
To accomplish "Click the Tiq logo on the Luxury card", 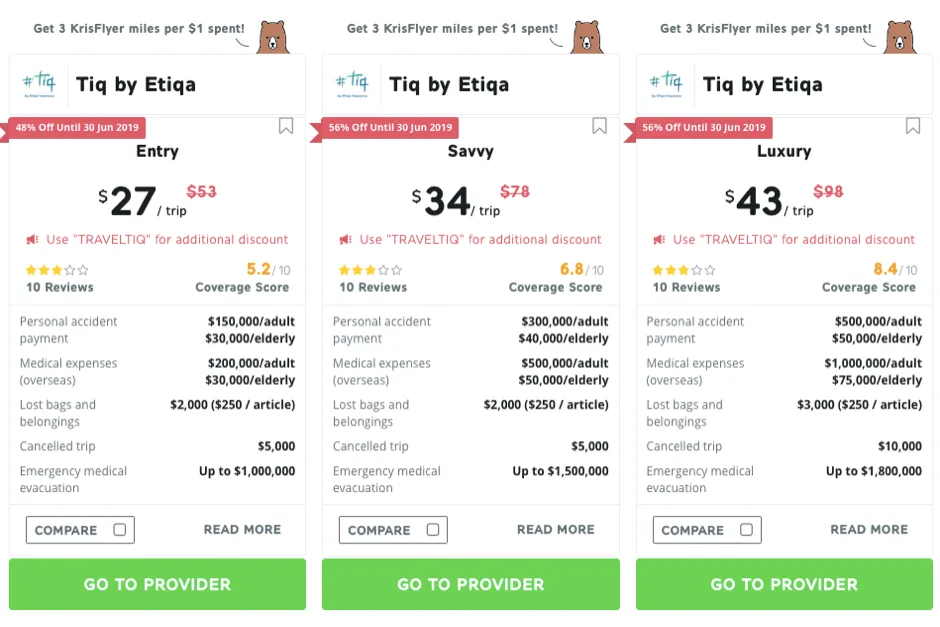I will click(x=668, y=83).
